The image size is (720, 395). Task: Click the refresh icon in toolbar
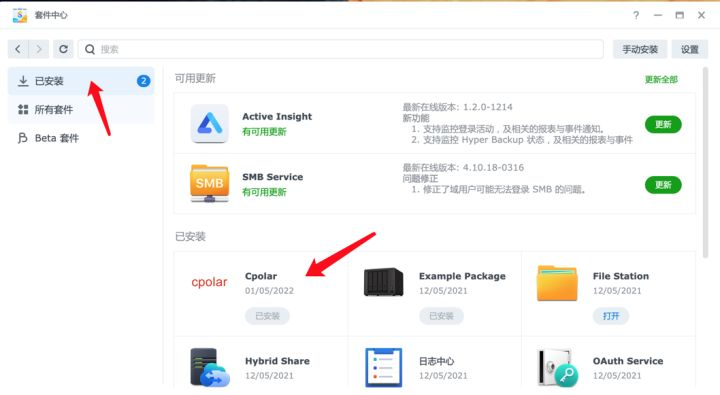tap(63, 49)
